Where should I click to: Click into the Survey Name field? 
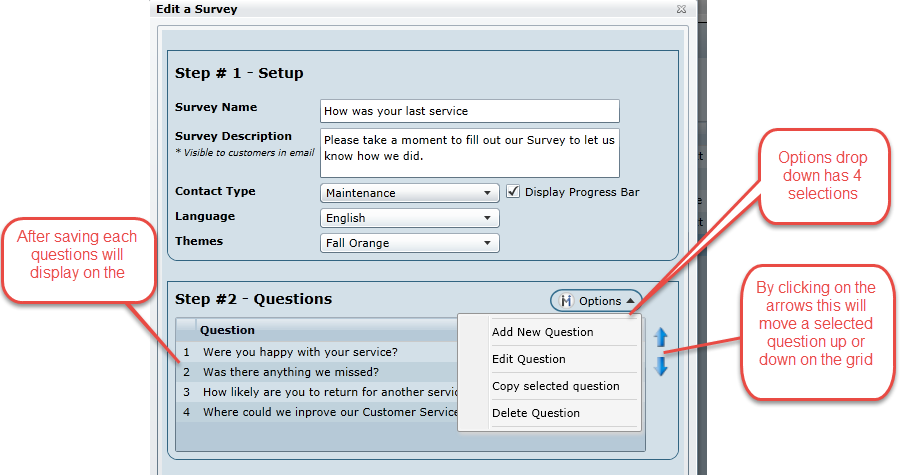point(469,111)
